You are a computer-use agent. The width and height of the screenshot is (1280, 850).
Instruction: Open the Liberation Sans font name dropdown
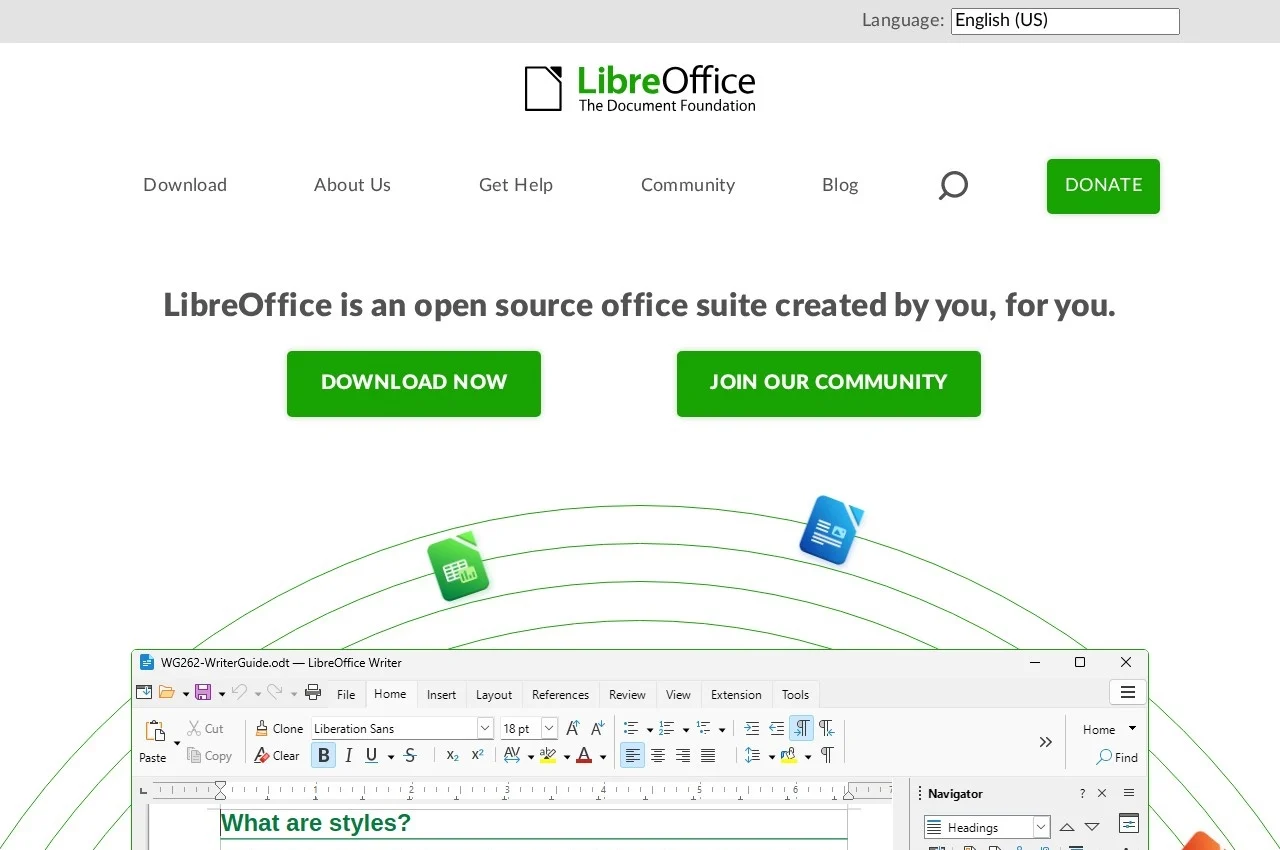point(485,728)
